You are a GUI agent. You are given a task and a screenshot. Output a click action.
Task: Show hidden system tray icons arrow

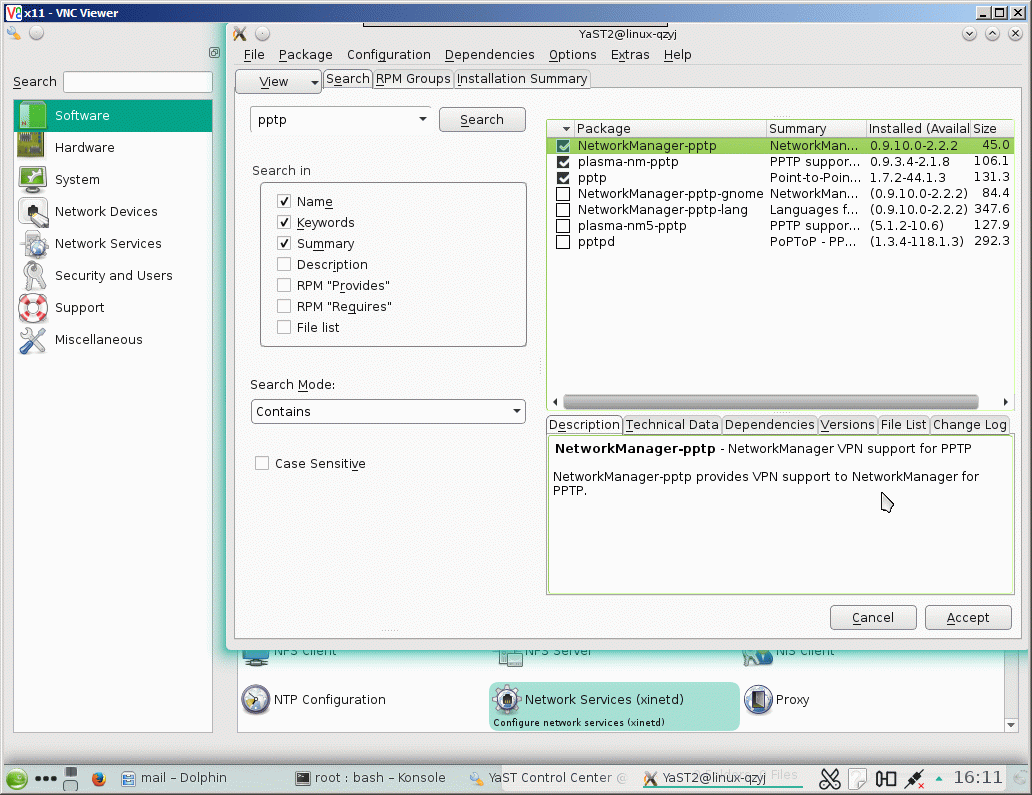point(939,779)
